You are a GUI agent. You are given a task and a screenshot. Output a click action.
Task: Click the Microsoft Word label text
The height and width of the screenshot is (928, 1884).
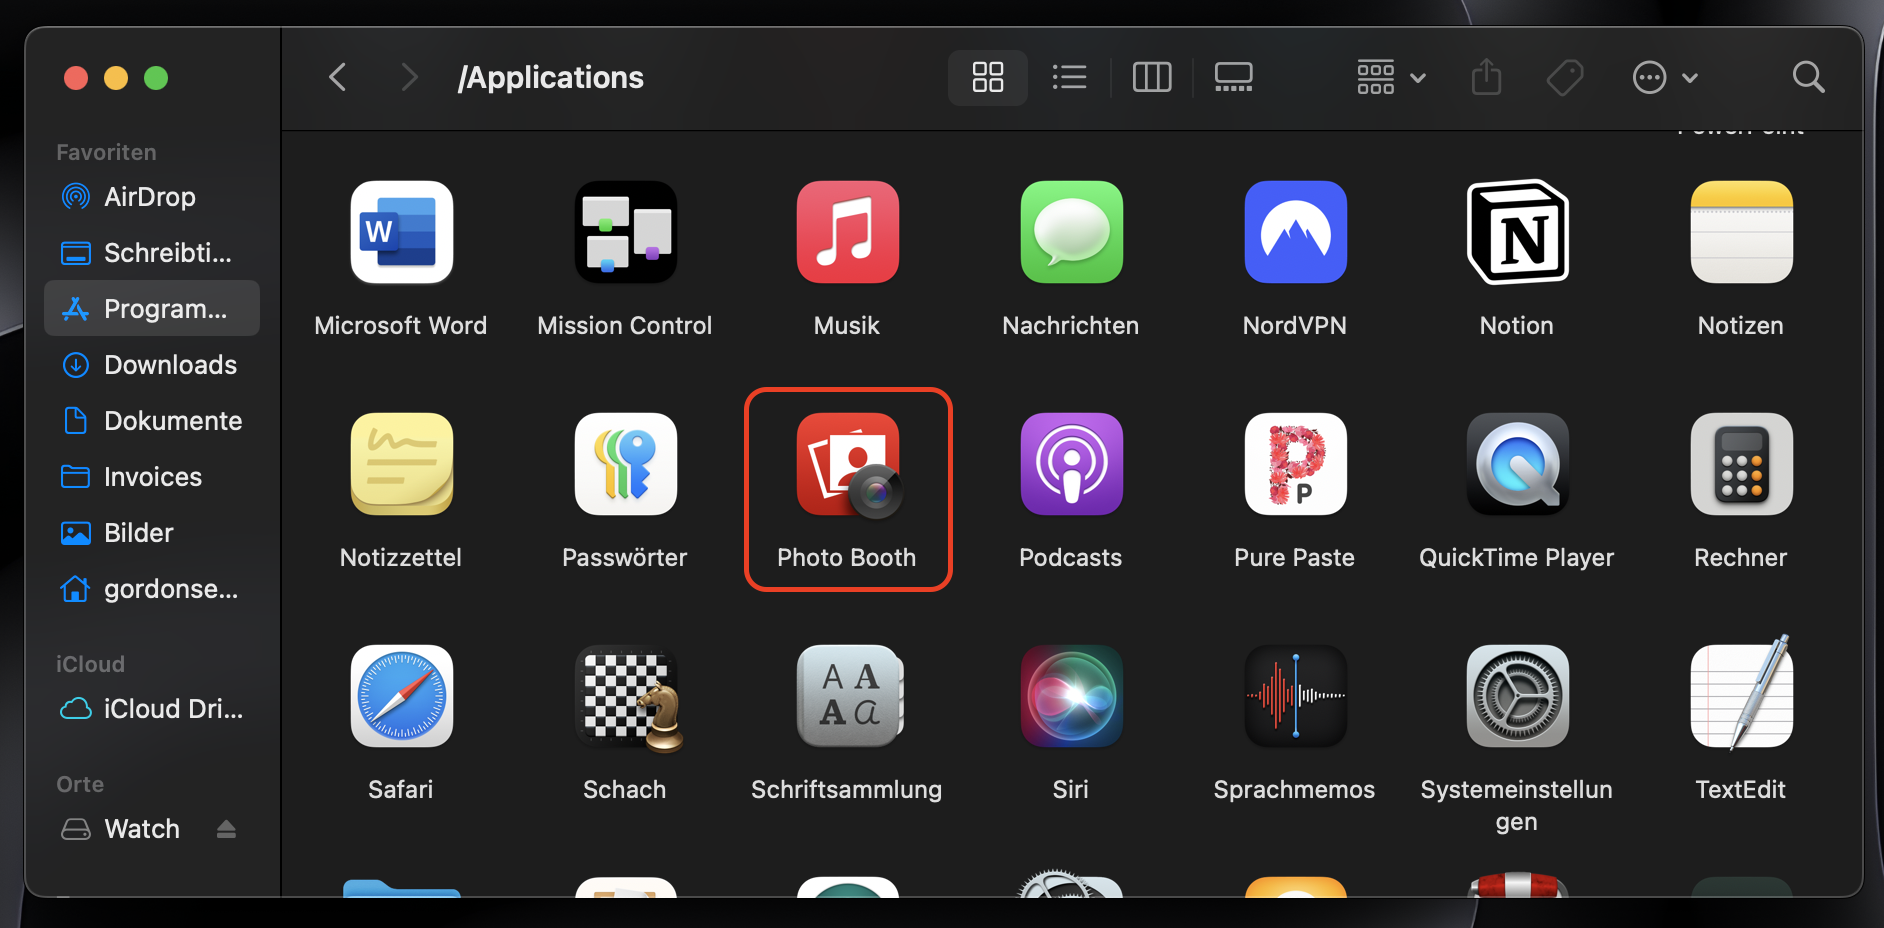[401, 326]
